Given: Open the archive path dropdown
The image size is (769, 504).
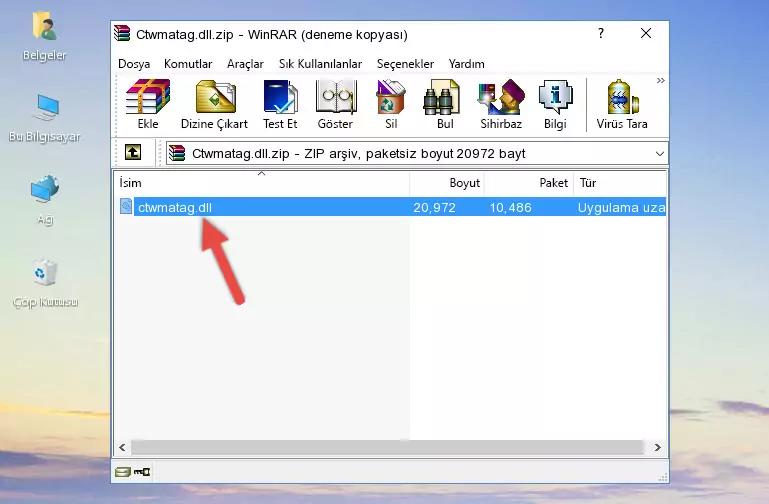Looking at the screenshot, I should pyautogui.click(x=660, y=154).
